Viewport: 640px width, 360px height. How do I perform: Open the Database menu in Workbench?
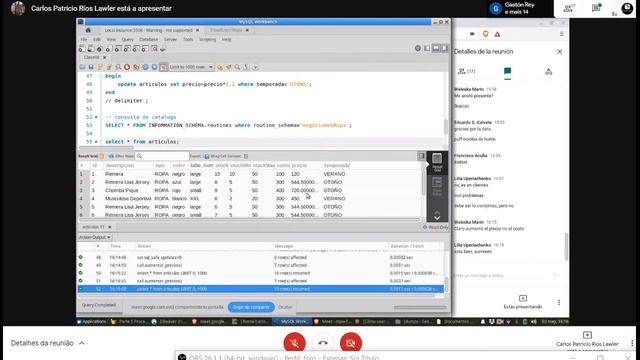pyautogui.click(x=149, y=40)
